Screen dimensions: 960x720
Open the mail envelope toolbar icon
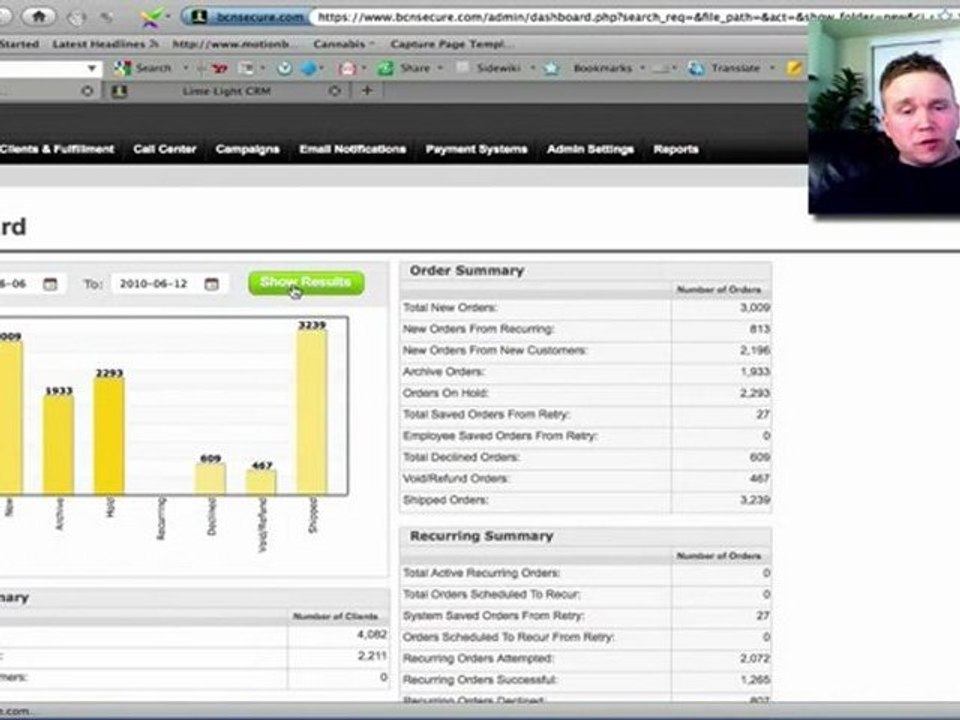tap(347, 69)
